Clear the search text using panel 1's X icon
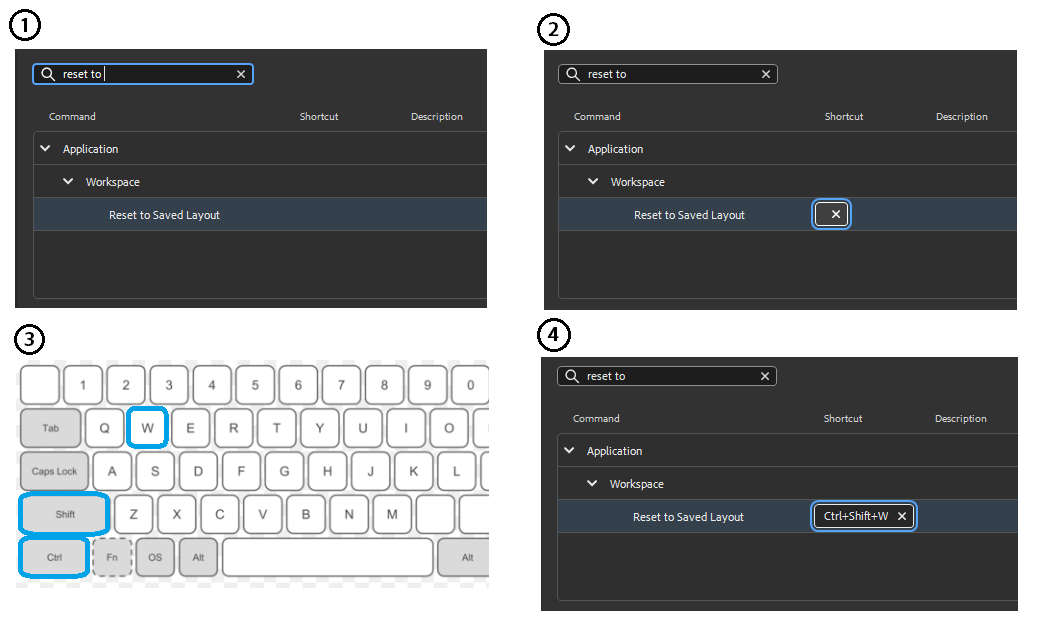The image size is (1049, 628). click(x=241, y=73)
